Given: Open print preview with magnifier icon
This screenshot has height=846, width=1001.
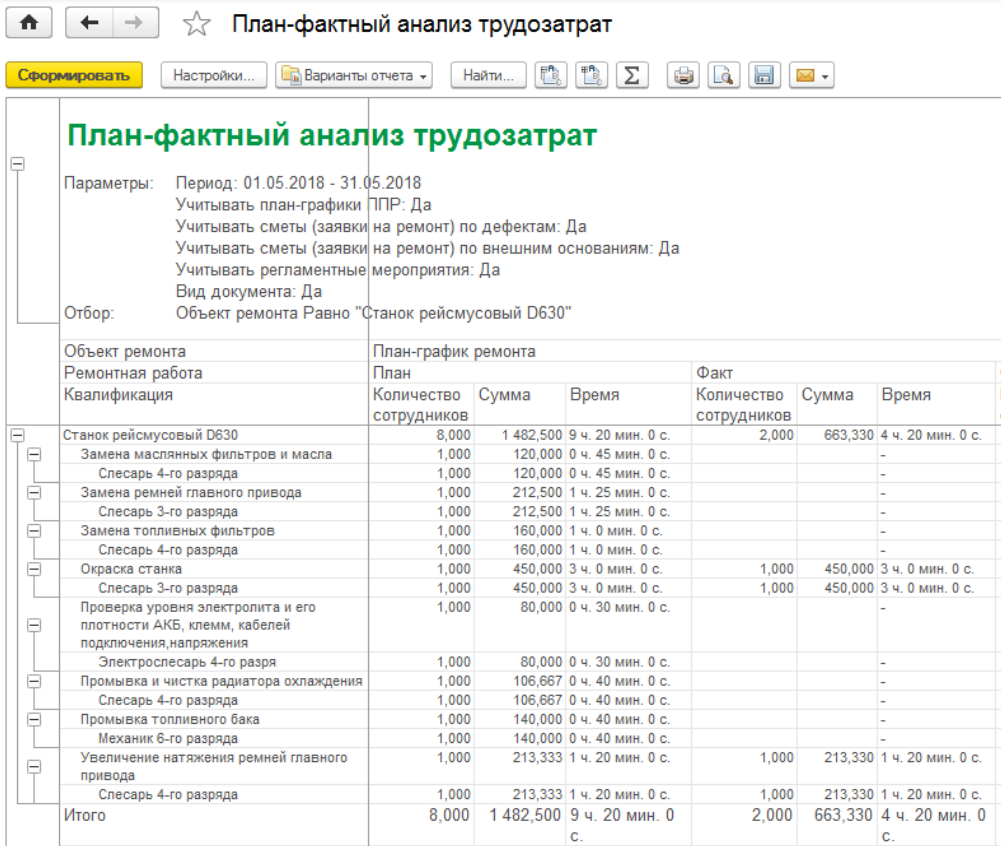Looking at the screenshot, I should (x=724, y=75).
